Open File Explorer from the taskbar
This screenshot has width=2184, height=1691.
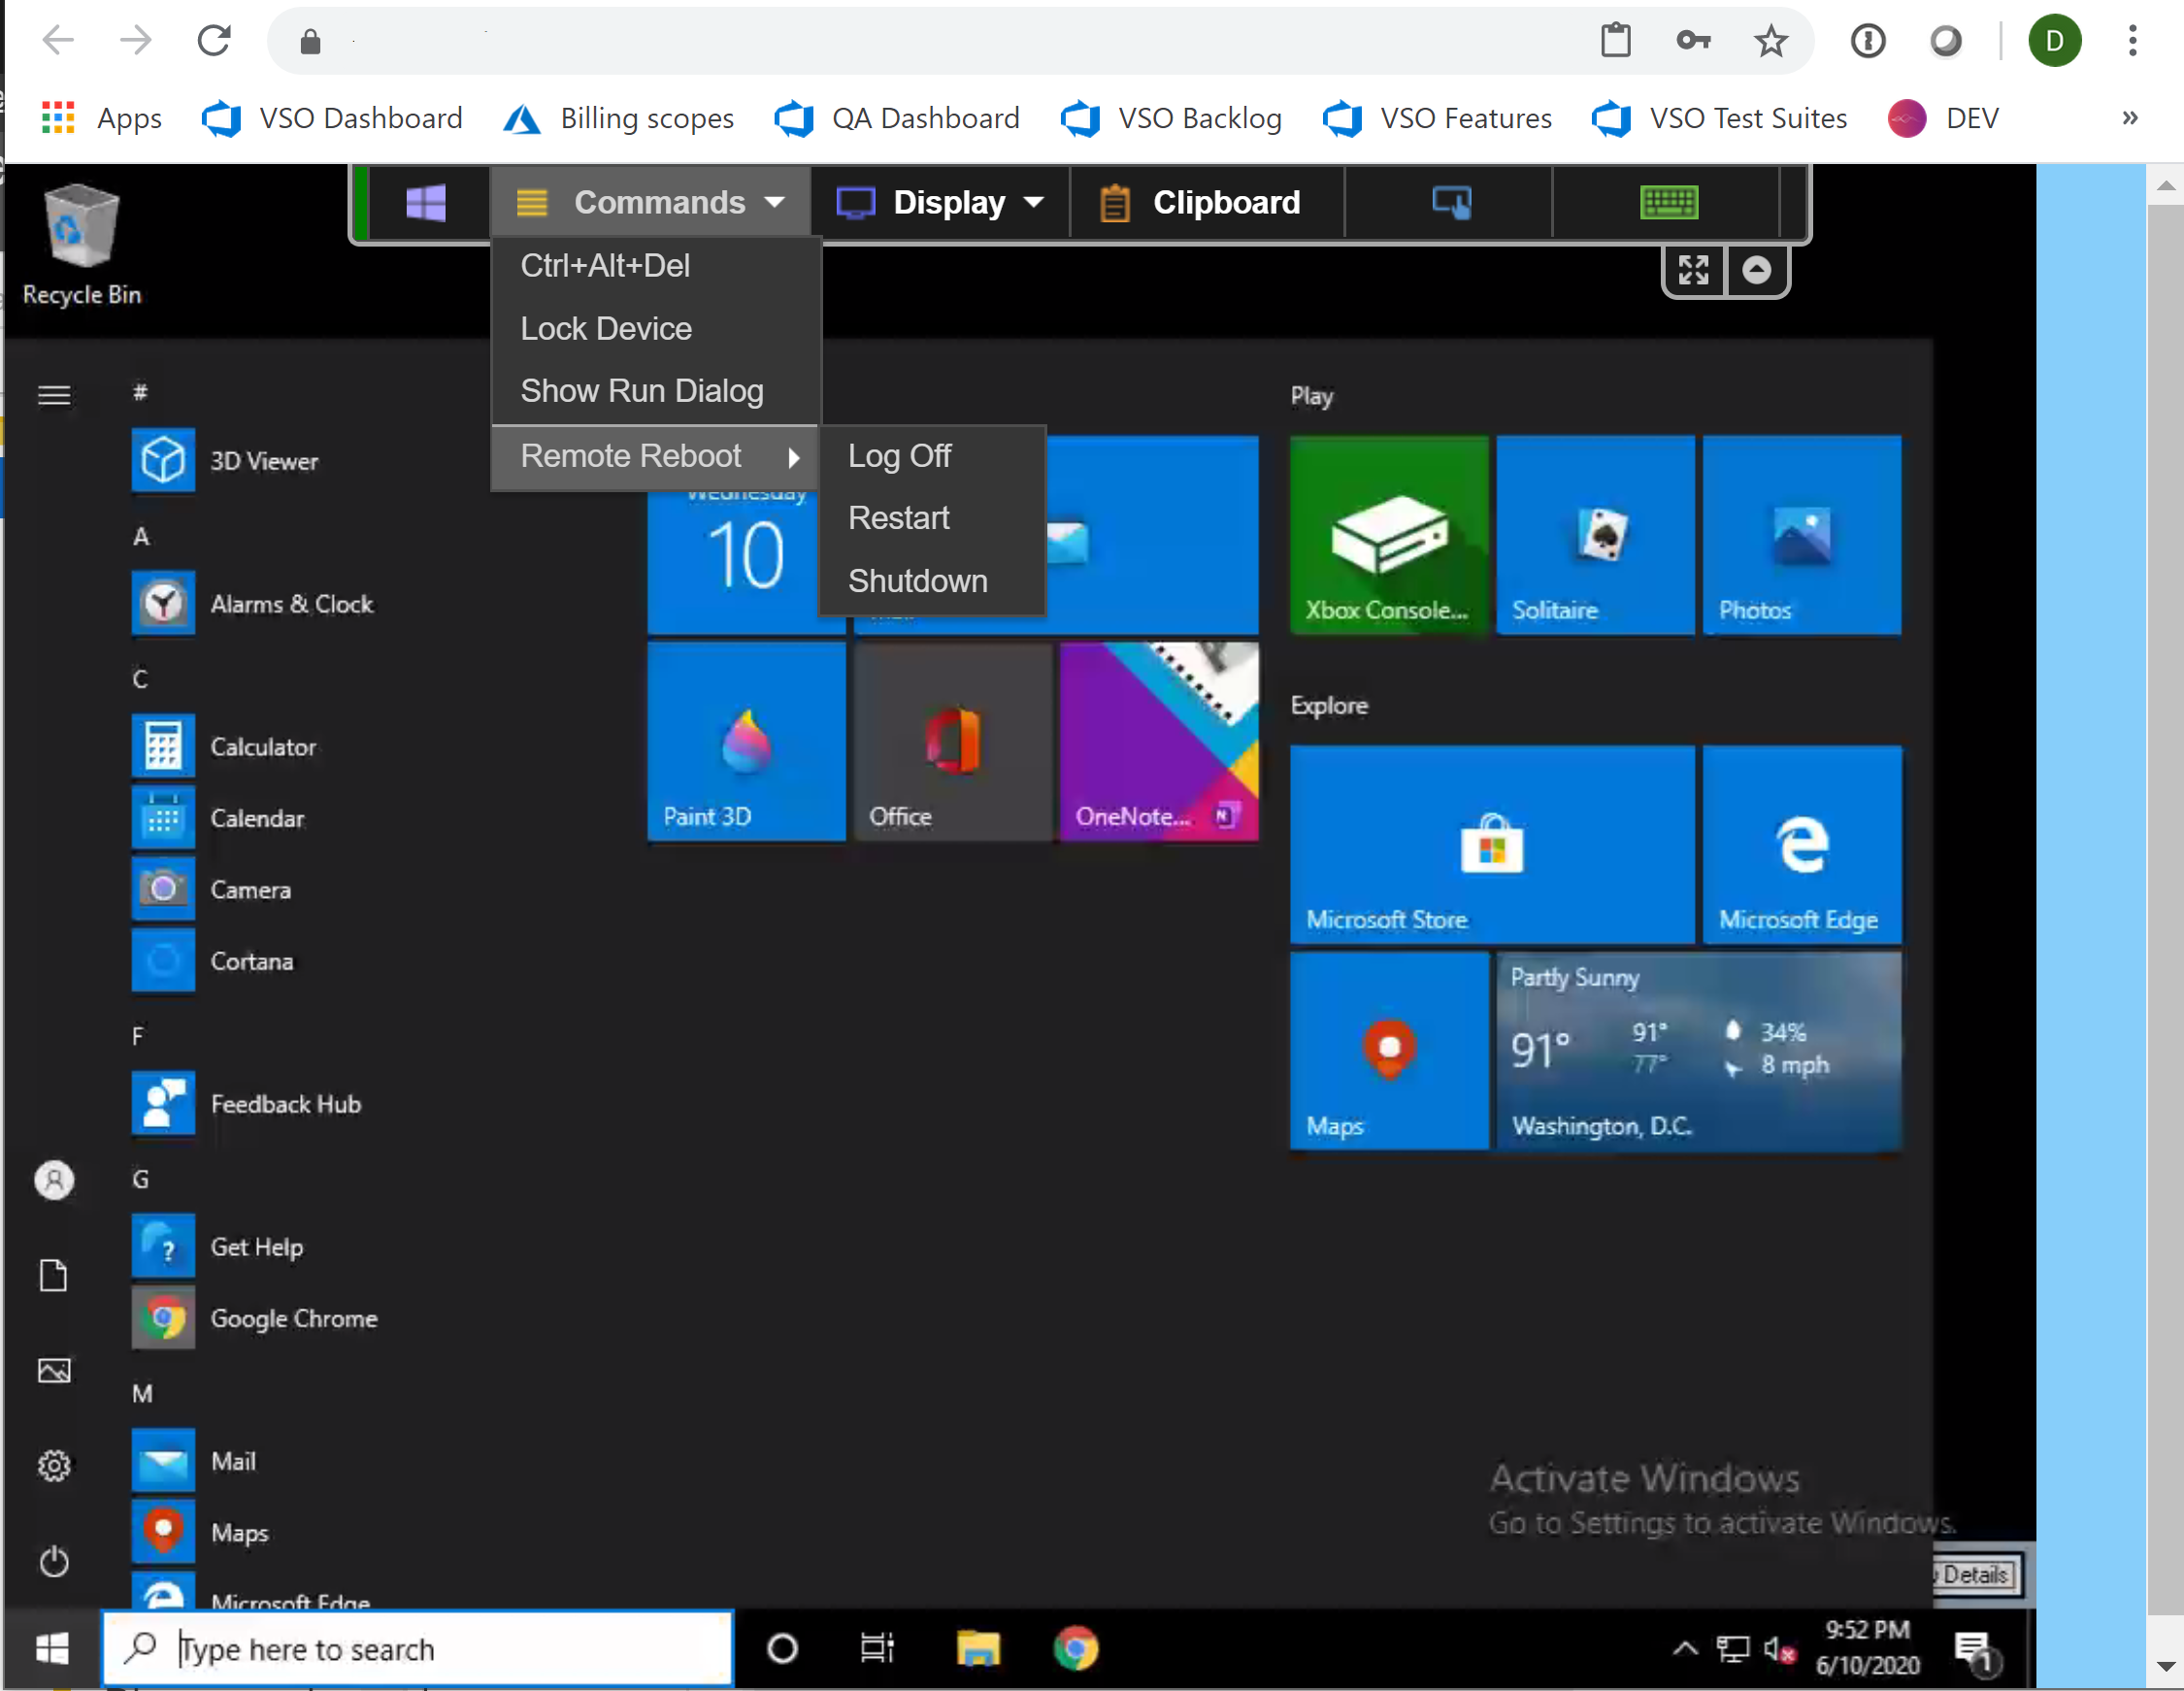click(x=977, y=1647)
